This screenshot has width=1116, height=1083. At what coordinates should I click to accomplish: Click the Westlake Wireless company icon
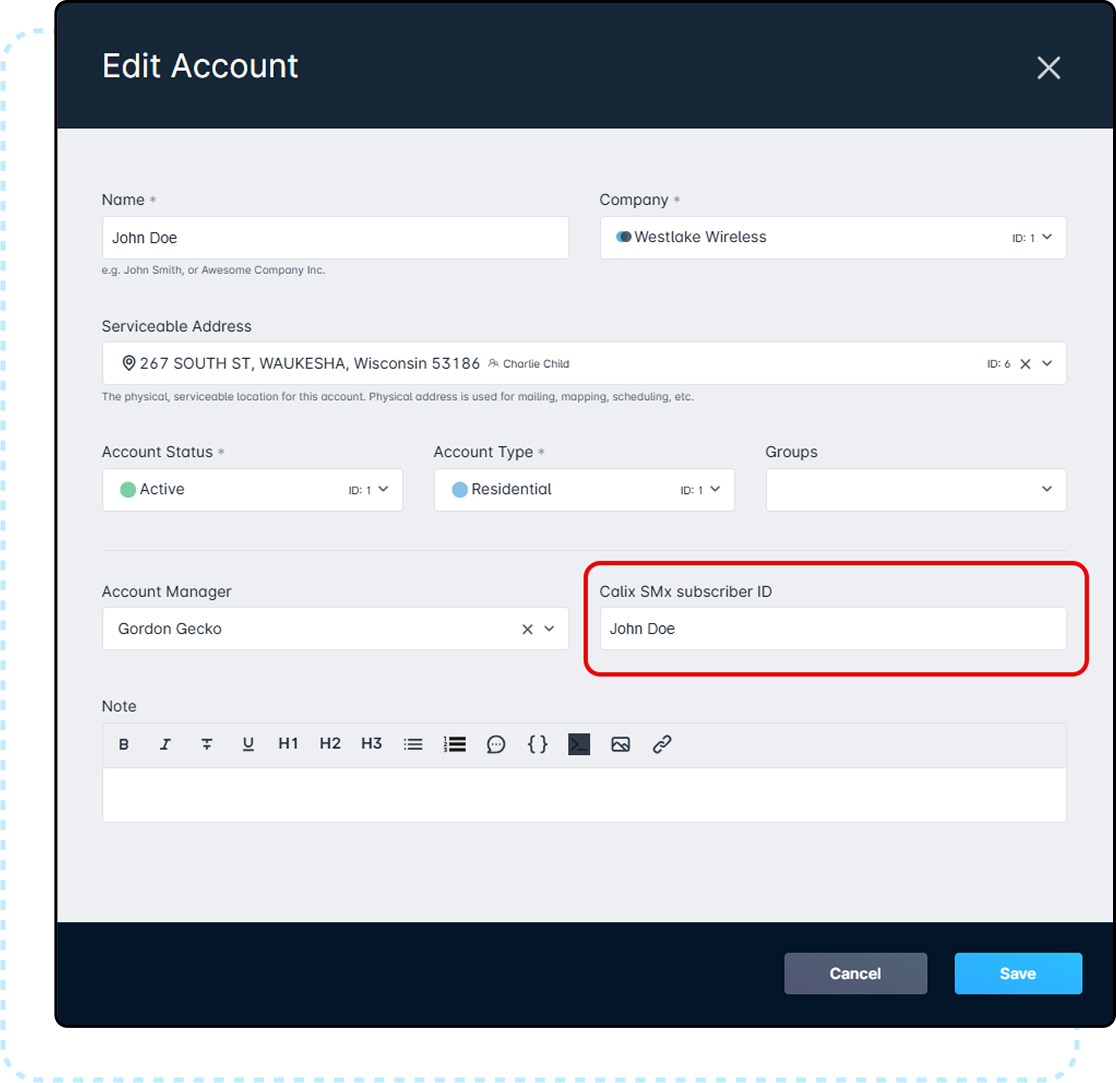point(623,237)
